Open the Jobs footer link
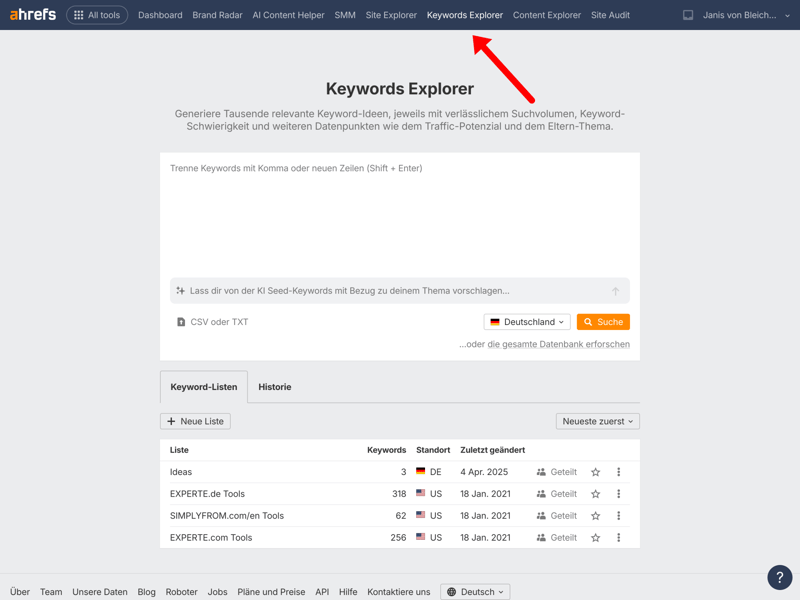Image resolution: width=800 pixels, height=600 pixels. point(217,592)
